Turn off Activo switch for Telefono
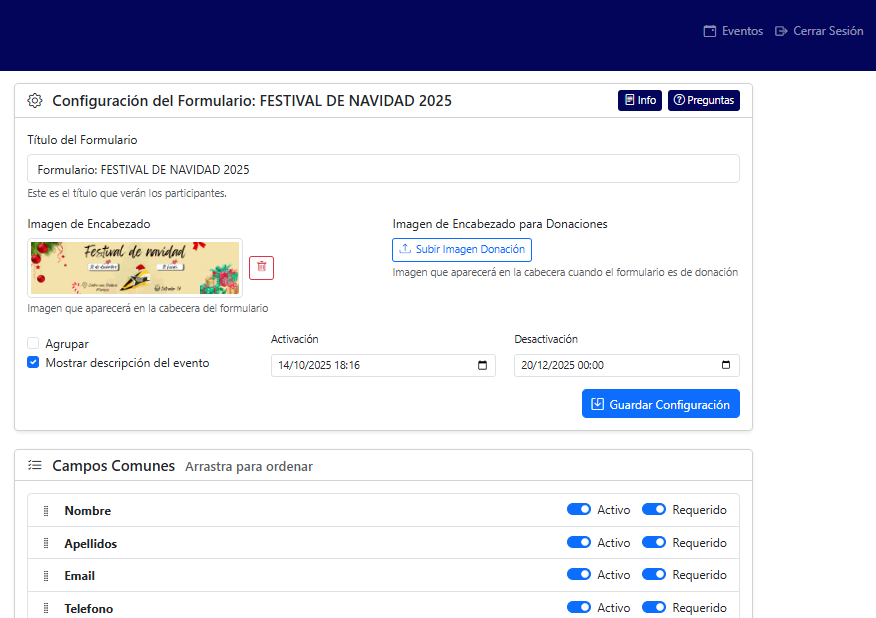This screenshot has width=876, height=618. click(x=579, y=607)
